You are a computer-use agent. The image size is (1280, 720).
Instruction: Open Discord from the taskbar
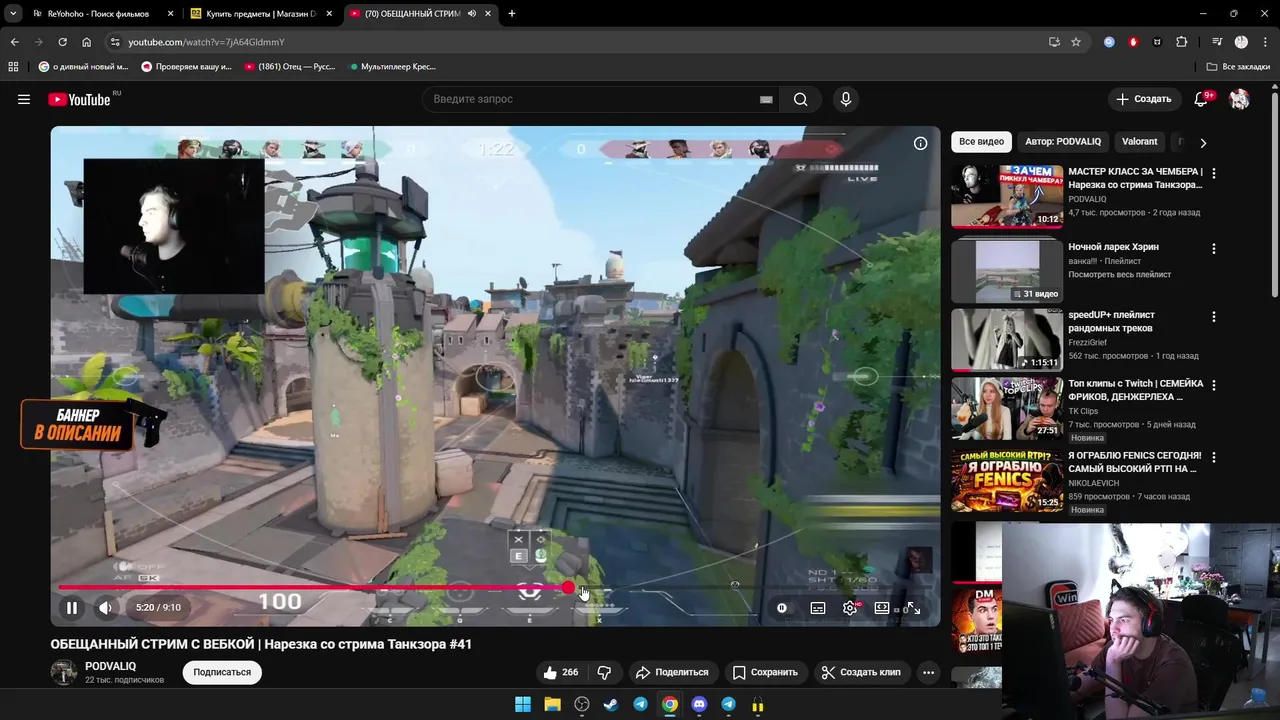click(x=699, y=704)
